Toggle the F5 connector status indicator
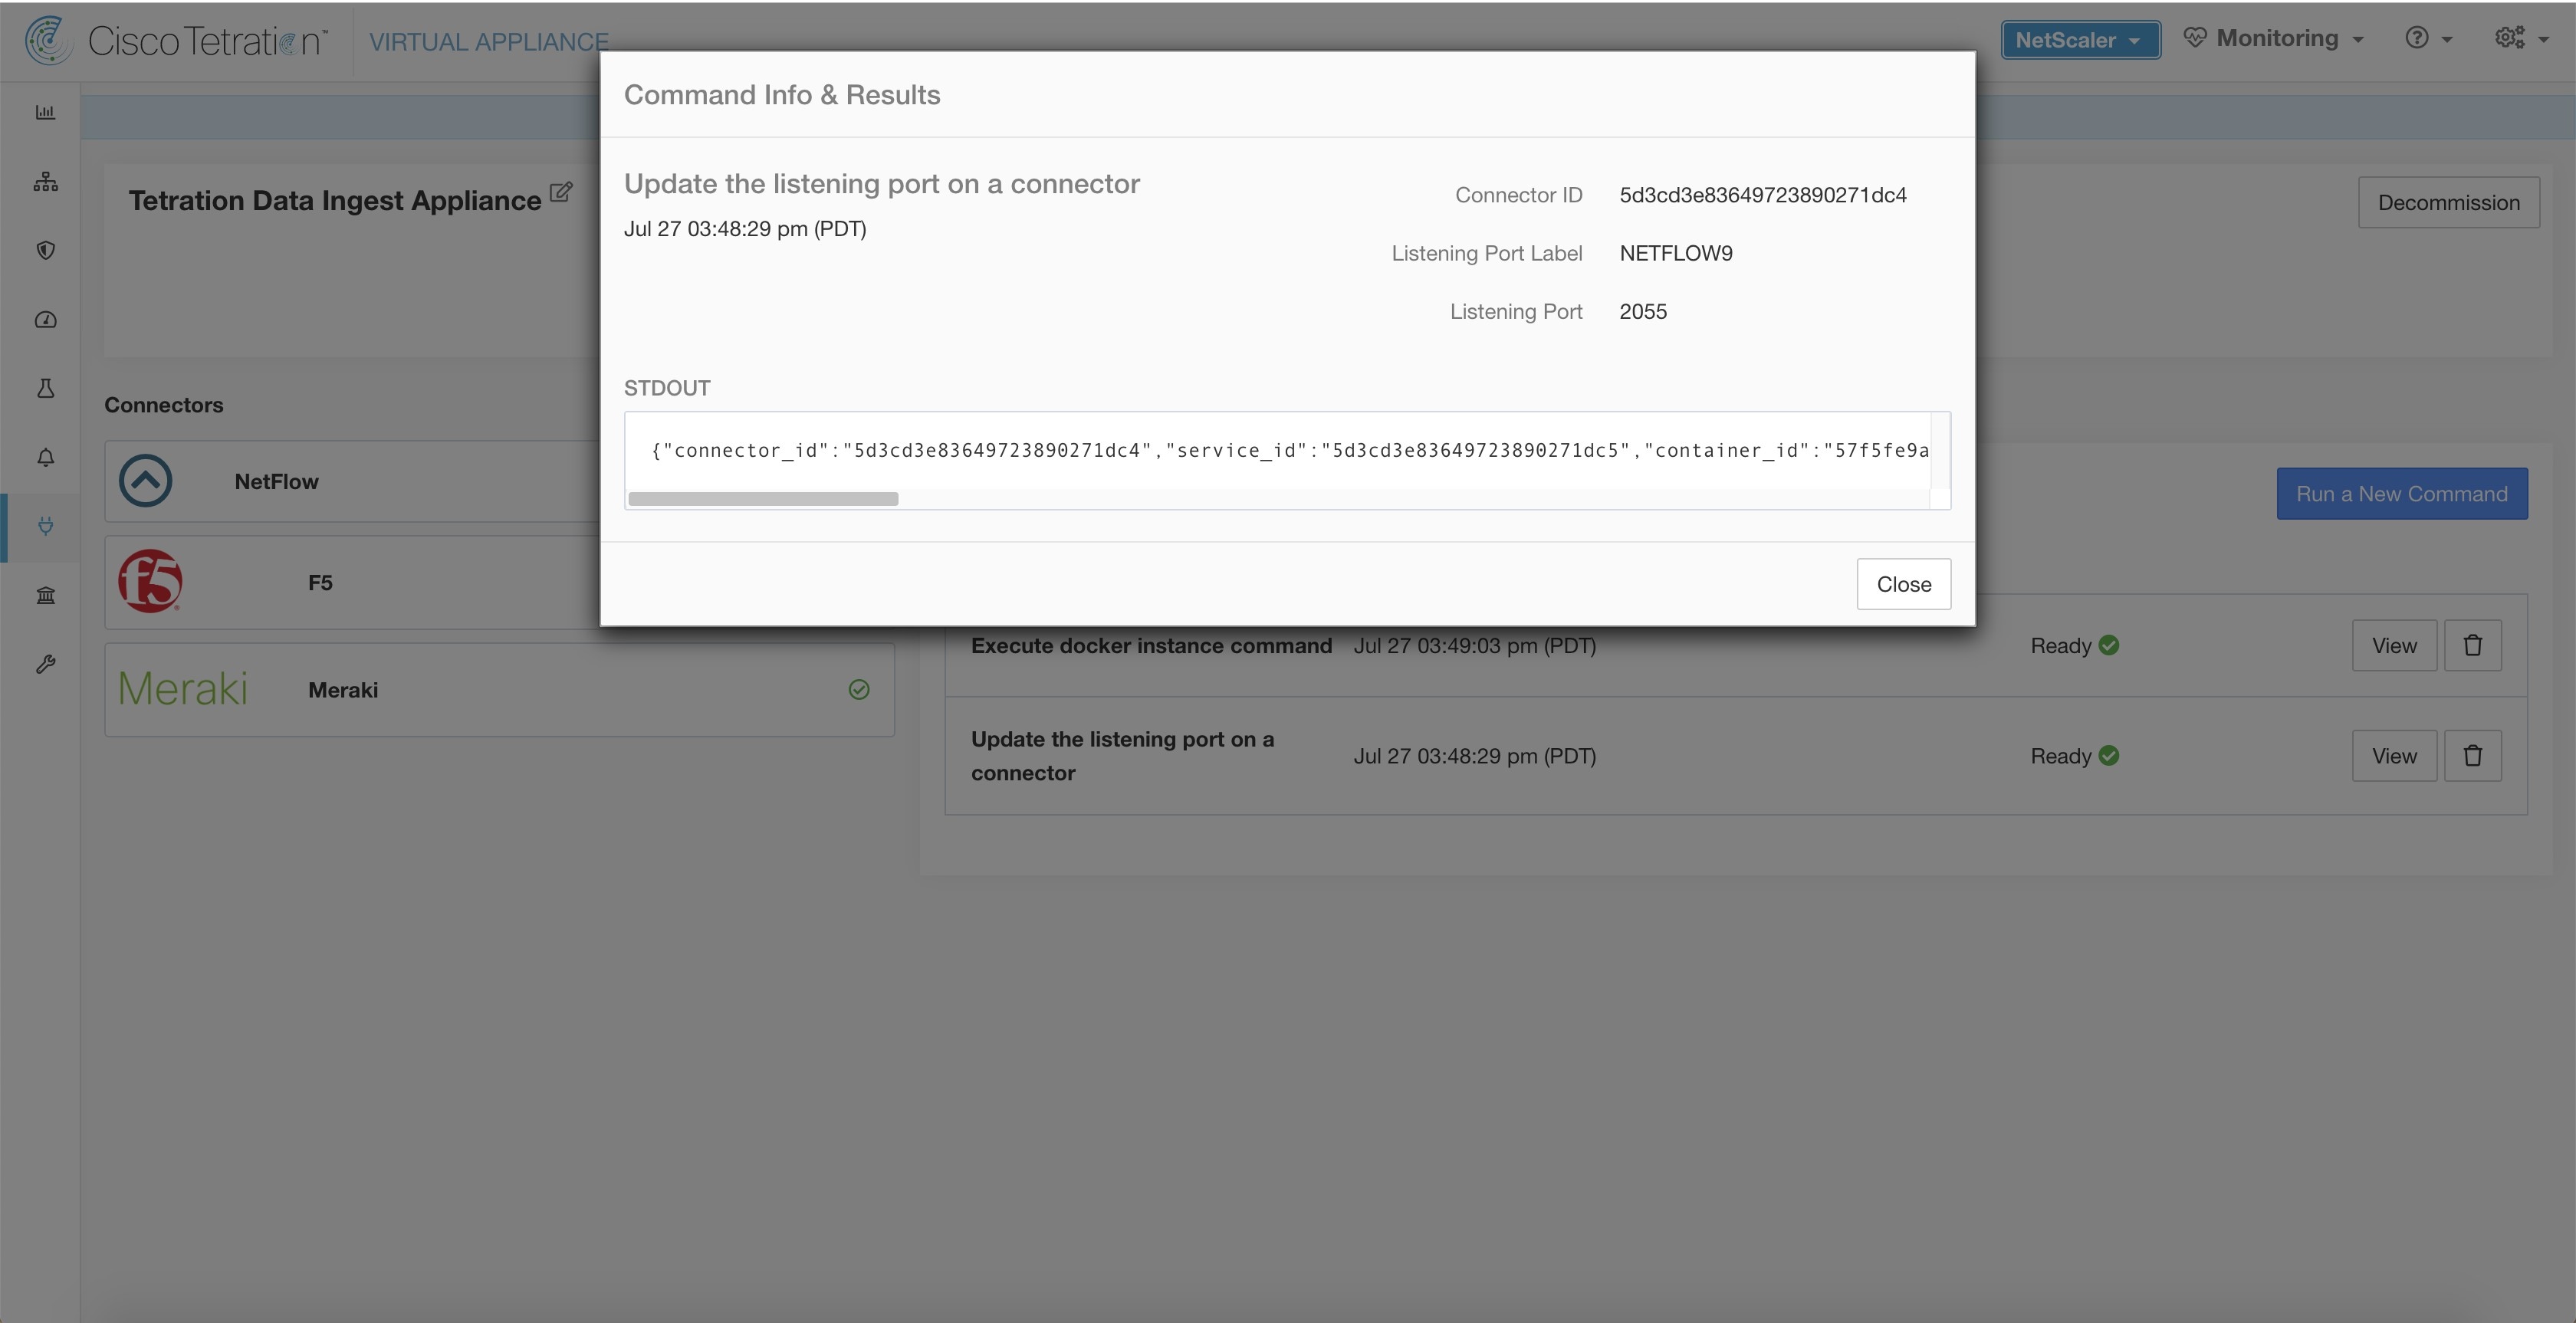This screenshot has width=2576, height=1323. 859,580
